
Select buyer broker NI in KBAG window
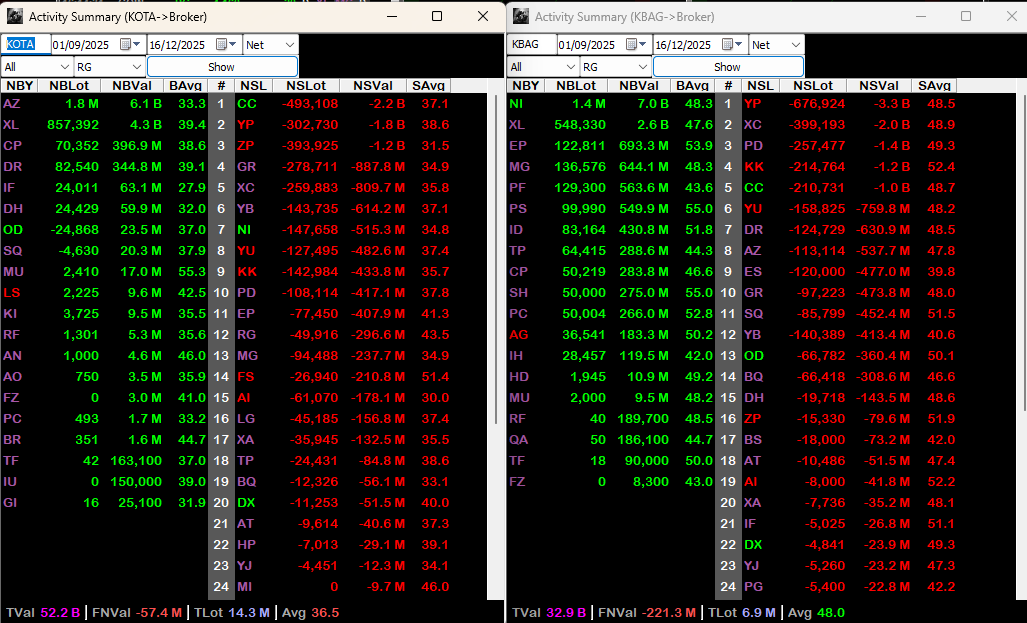517,104
